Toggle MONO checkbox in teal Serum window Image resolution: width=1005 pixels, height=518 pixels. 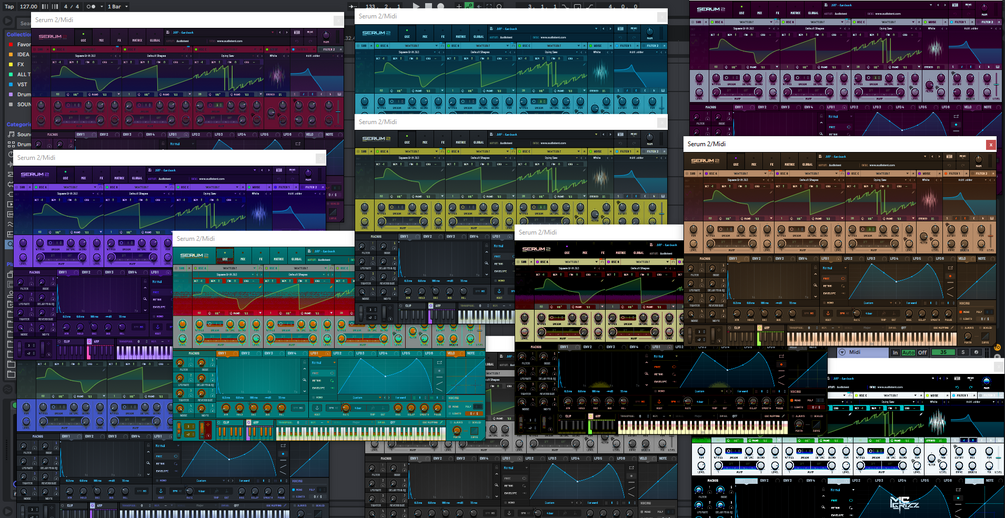pyautogui.click(x=450, y=406)
